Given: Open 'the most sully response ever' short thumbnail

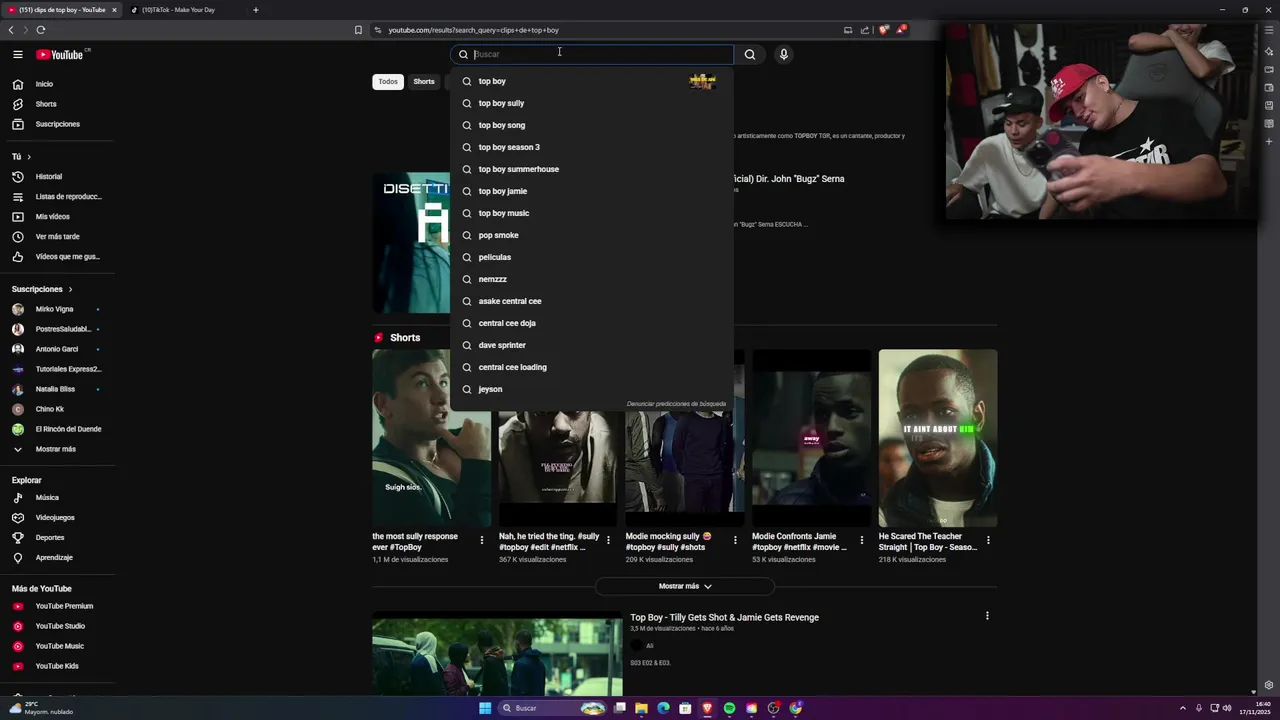Looking at the screenshot, I should click(x=432, y=437).
